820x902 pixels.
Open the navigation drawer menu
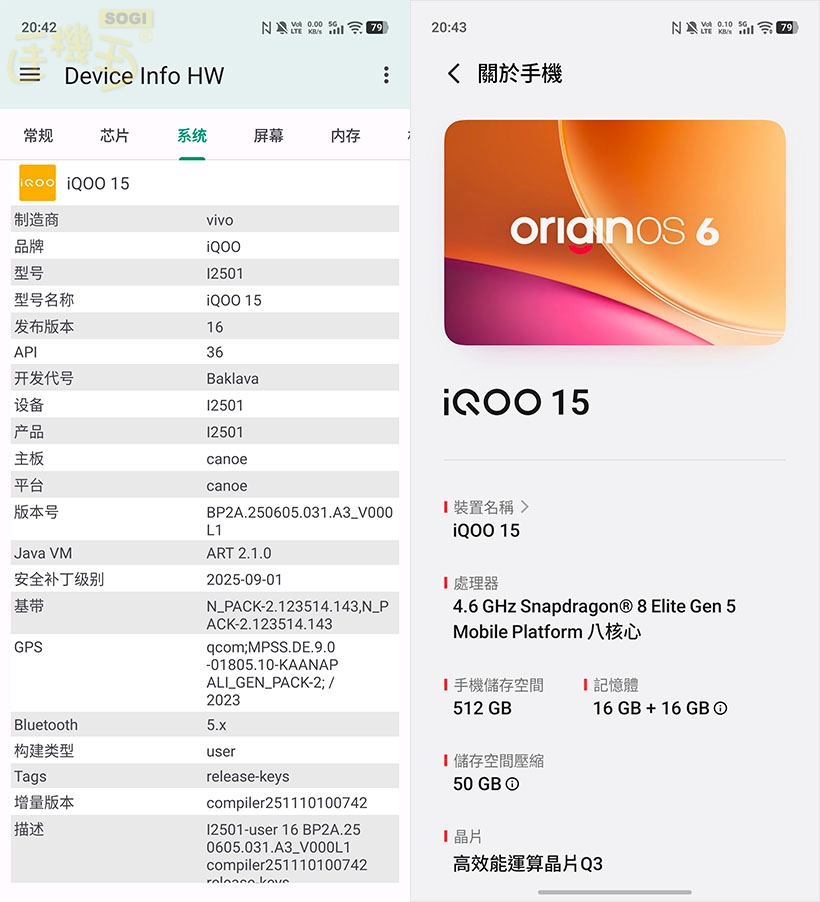(29, 75)
